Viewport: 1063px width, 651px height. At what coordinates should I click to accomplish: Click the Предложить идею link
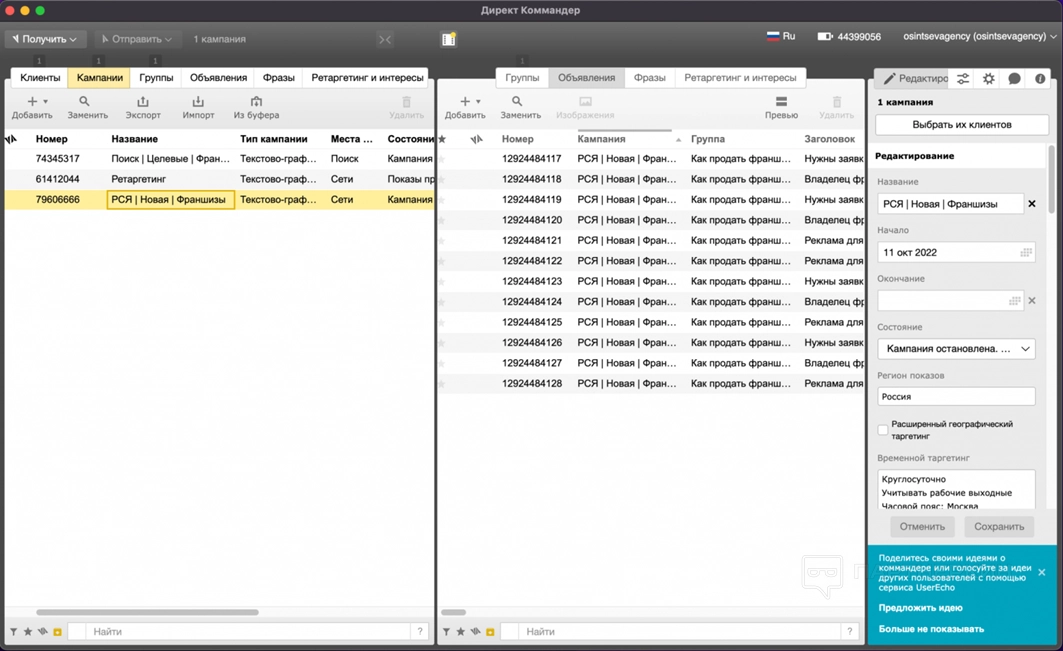[x=920, y=608]
